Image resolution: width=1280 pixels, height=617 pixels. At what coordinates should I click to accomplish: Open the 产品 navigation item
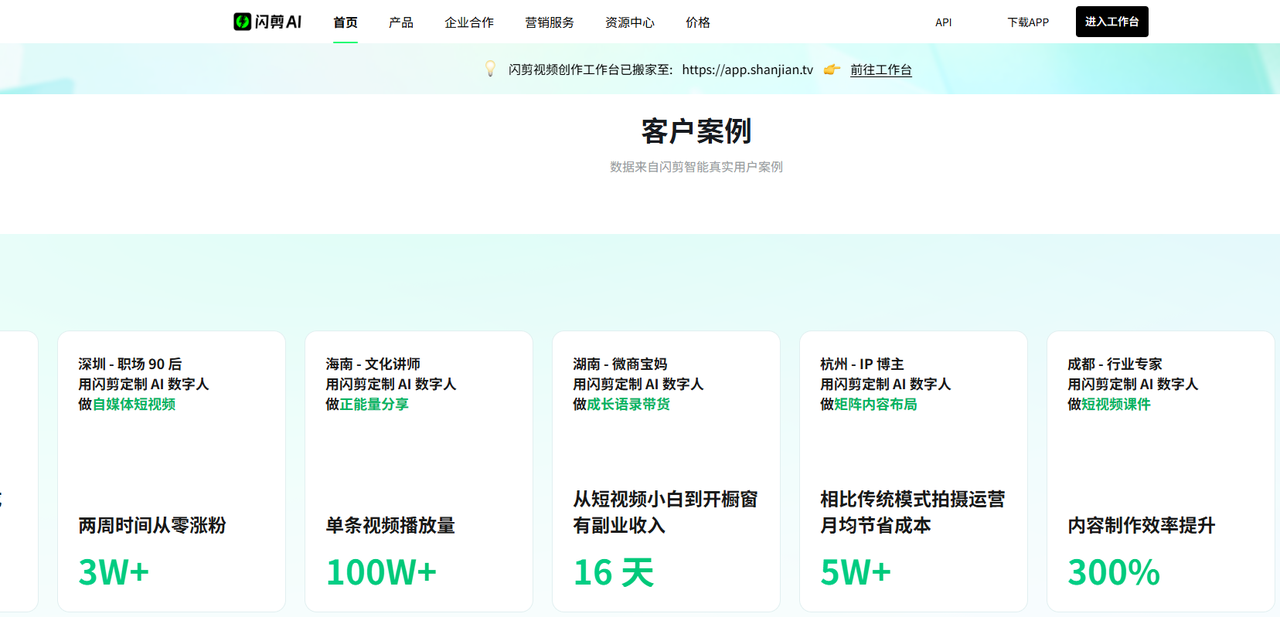[x=401, y=21]
